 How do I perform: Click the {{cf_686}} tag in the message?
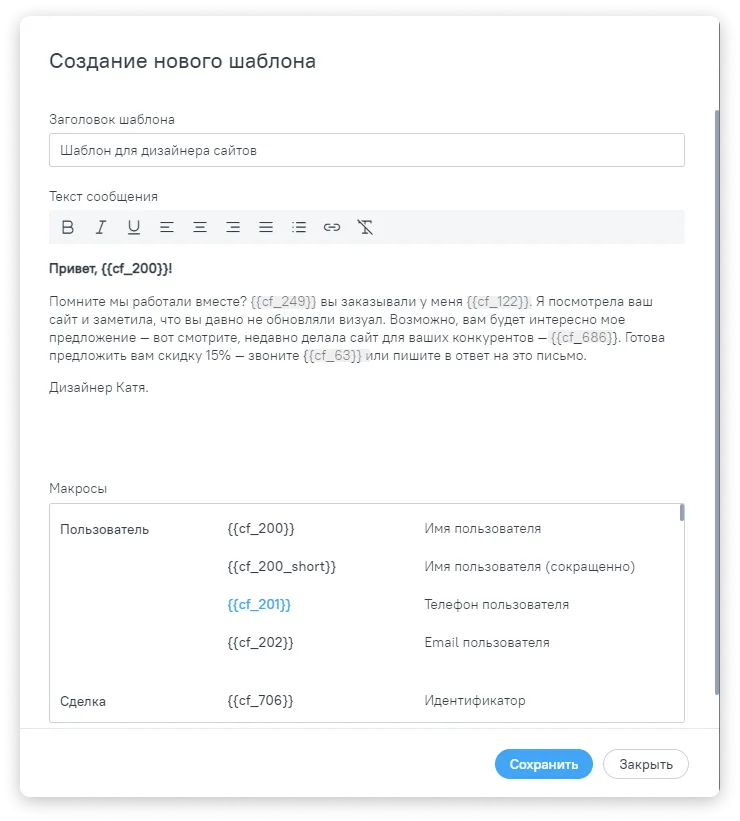[x=584, y=338]
